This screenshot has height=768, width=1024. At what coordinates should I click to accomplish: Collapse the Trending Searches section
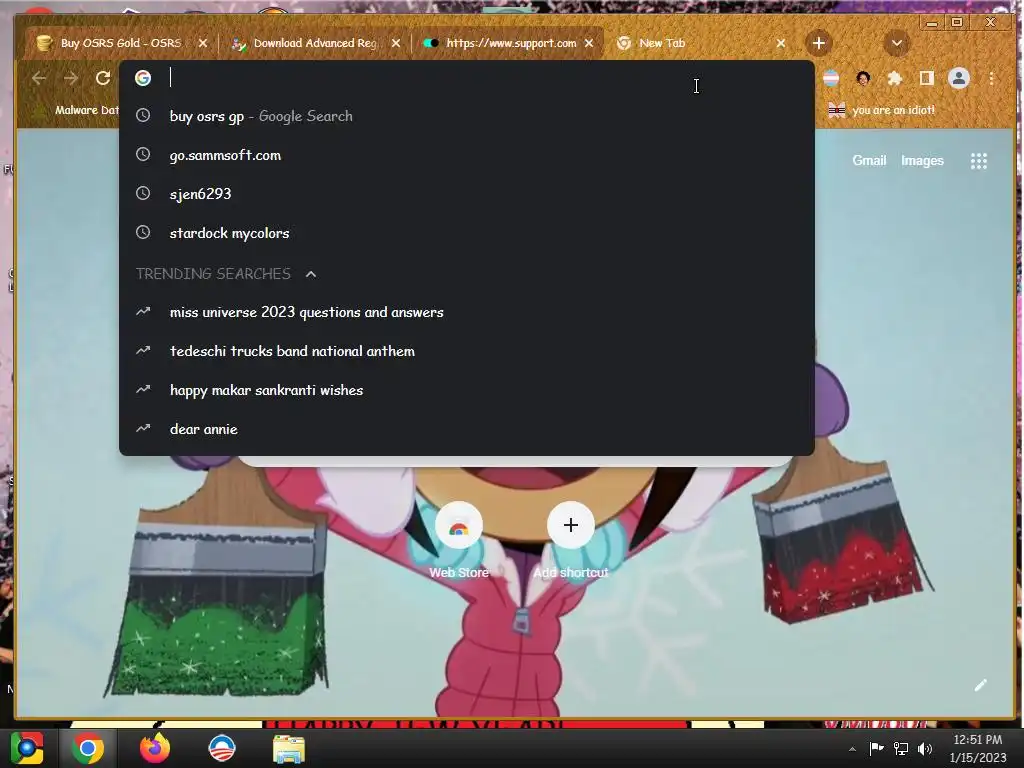[311, 274]
